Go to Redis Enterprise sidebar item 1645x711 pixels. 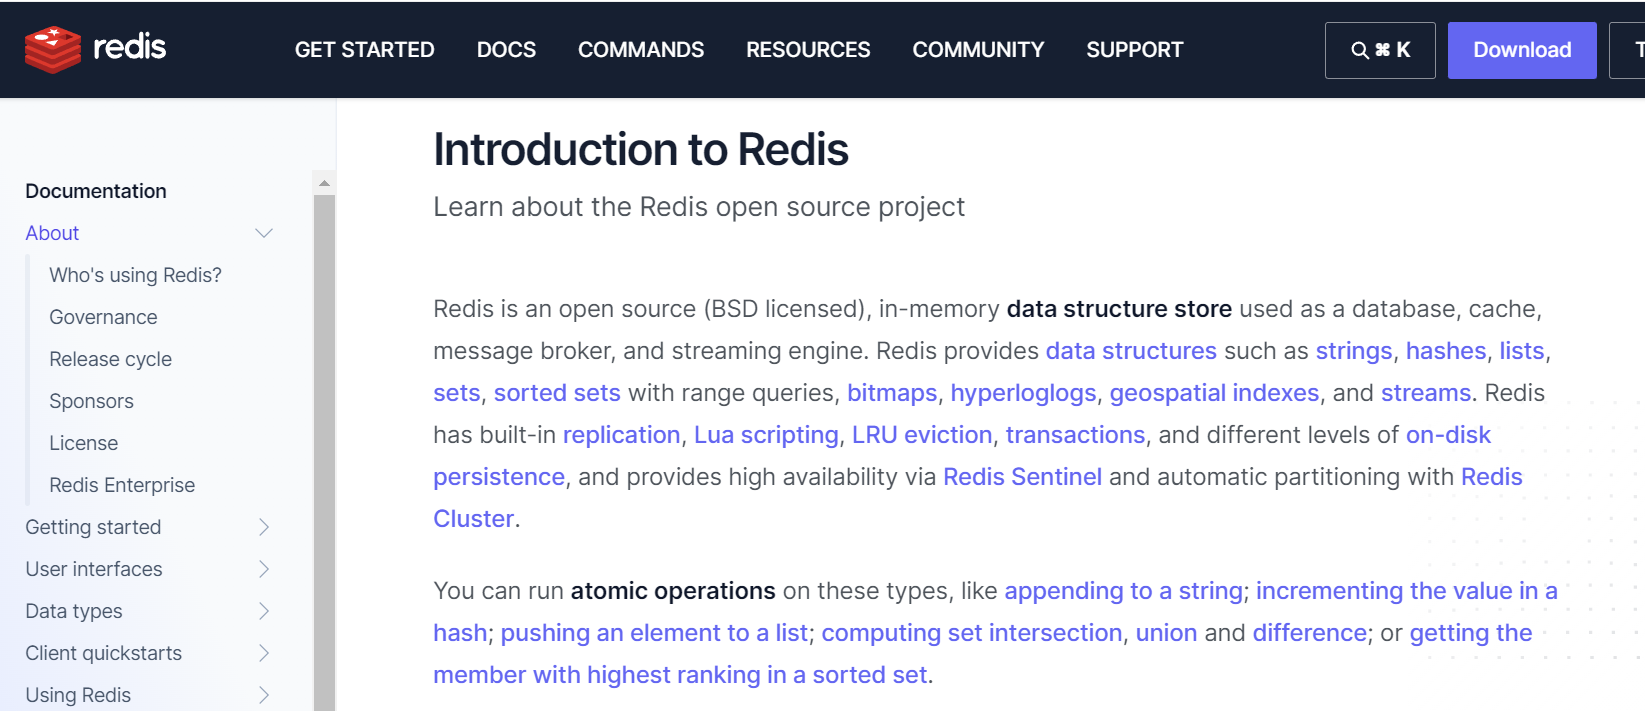click(x=122, y=485)
